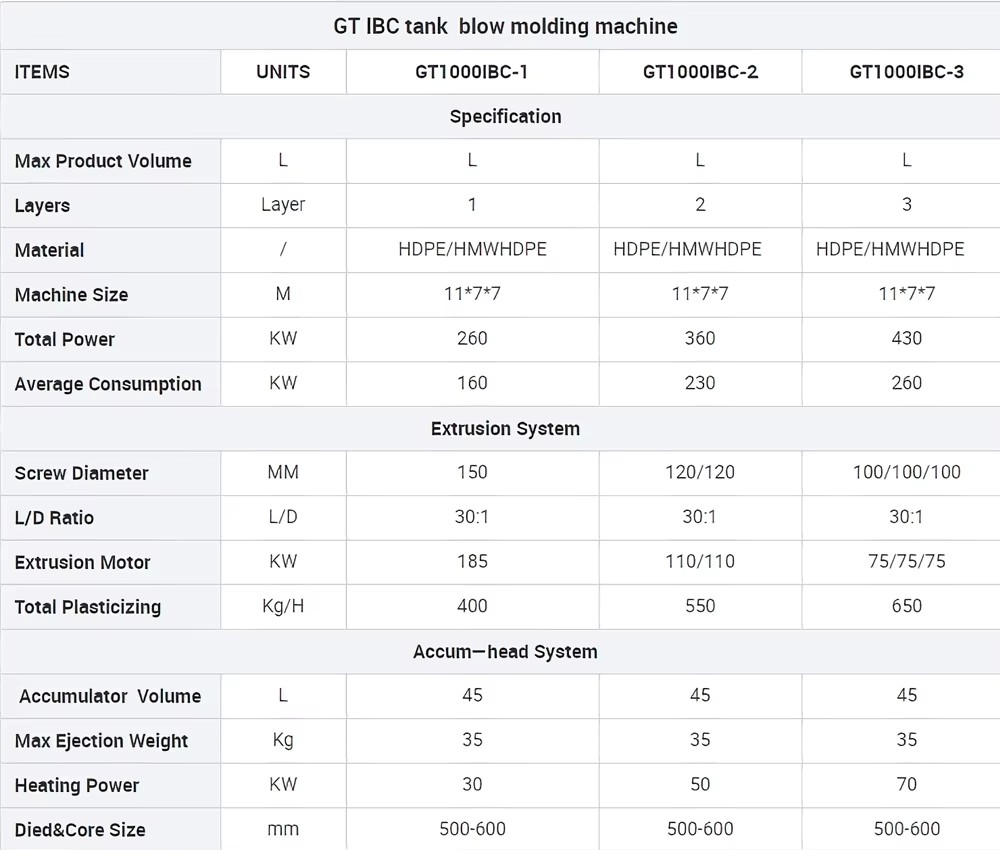
Task: Click the Extrusion System section heading
Action: click(x=505, y=429)
